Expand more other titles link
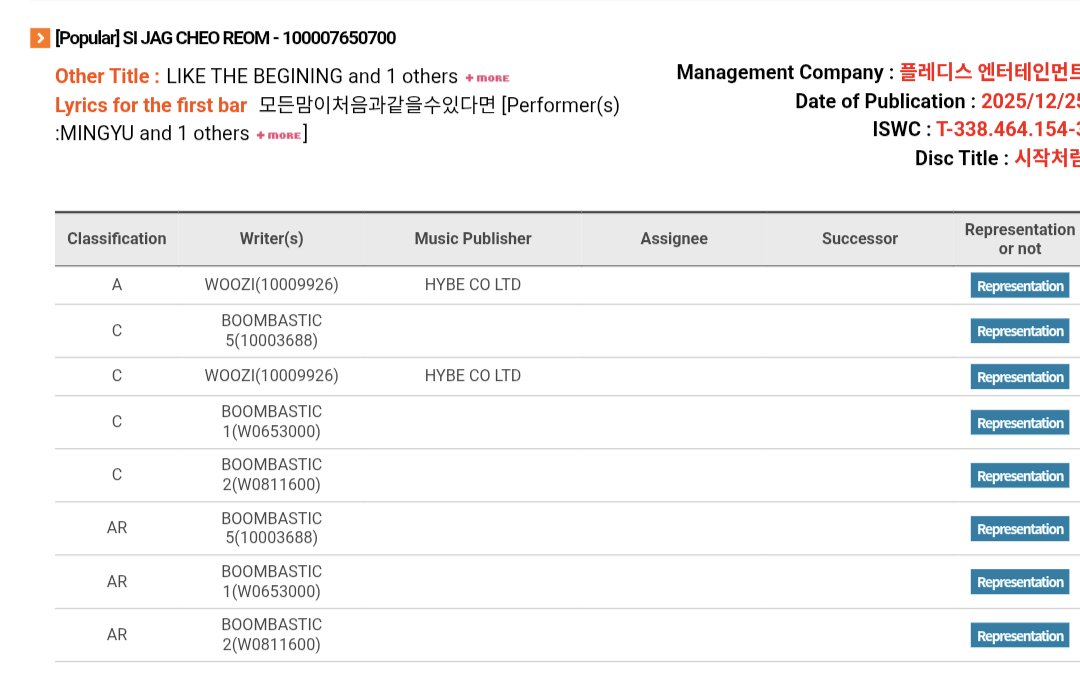The height and width of the screenshot is (686, 1080). 487,78
